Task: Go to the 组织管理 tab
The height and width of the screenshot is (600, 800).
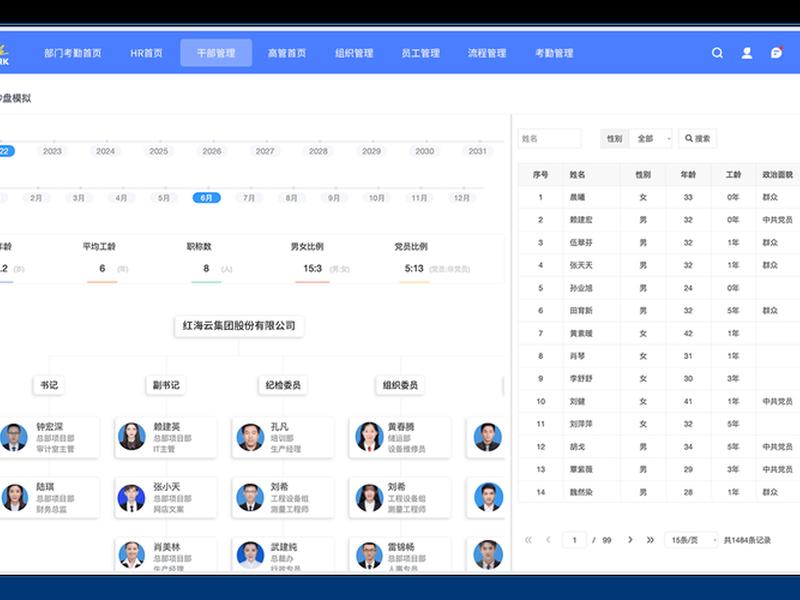Action: (x=354, y=53)
